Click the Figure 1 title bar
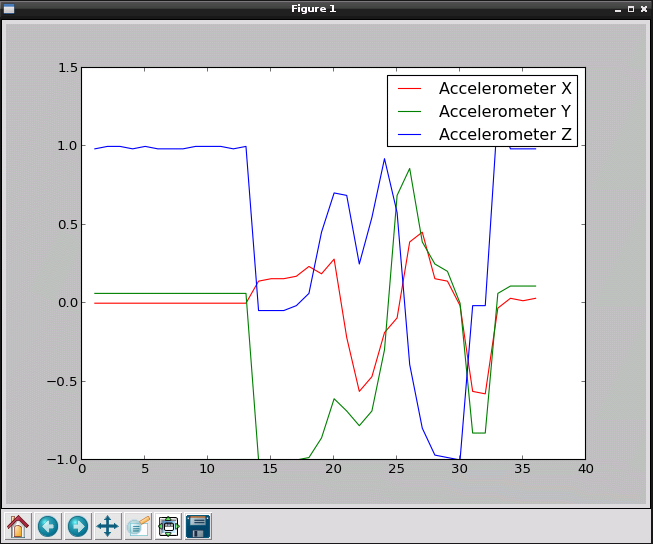 tap(313, 8)
